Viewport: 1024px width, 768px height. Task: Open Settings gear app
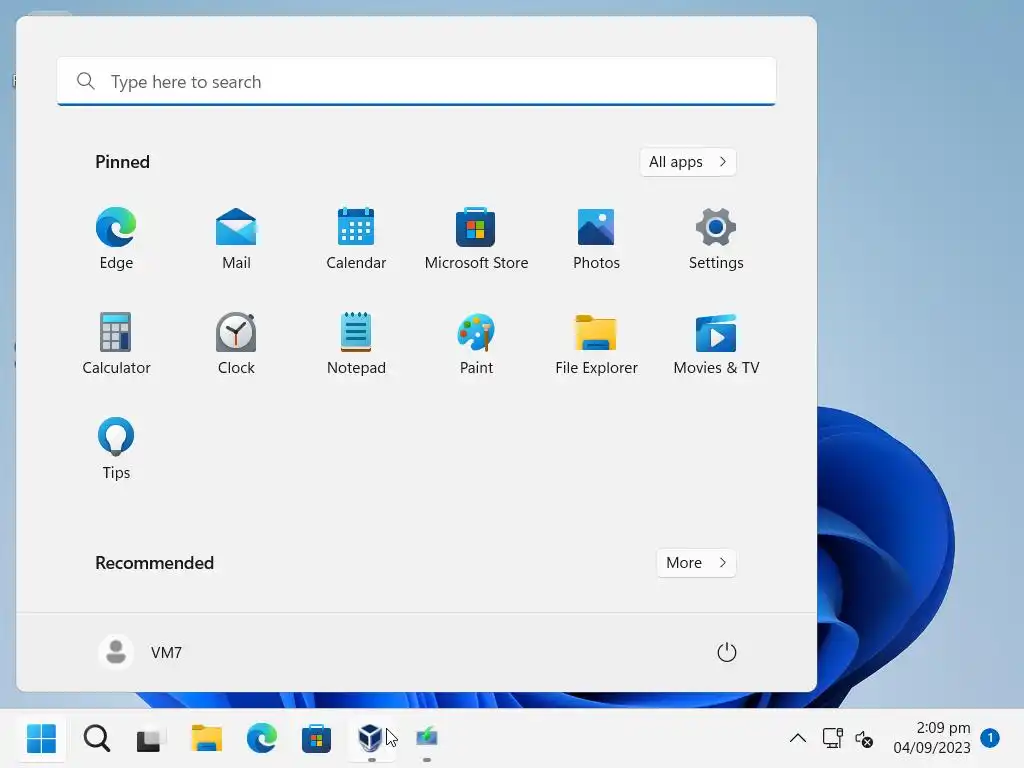(716, 238)
